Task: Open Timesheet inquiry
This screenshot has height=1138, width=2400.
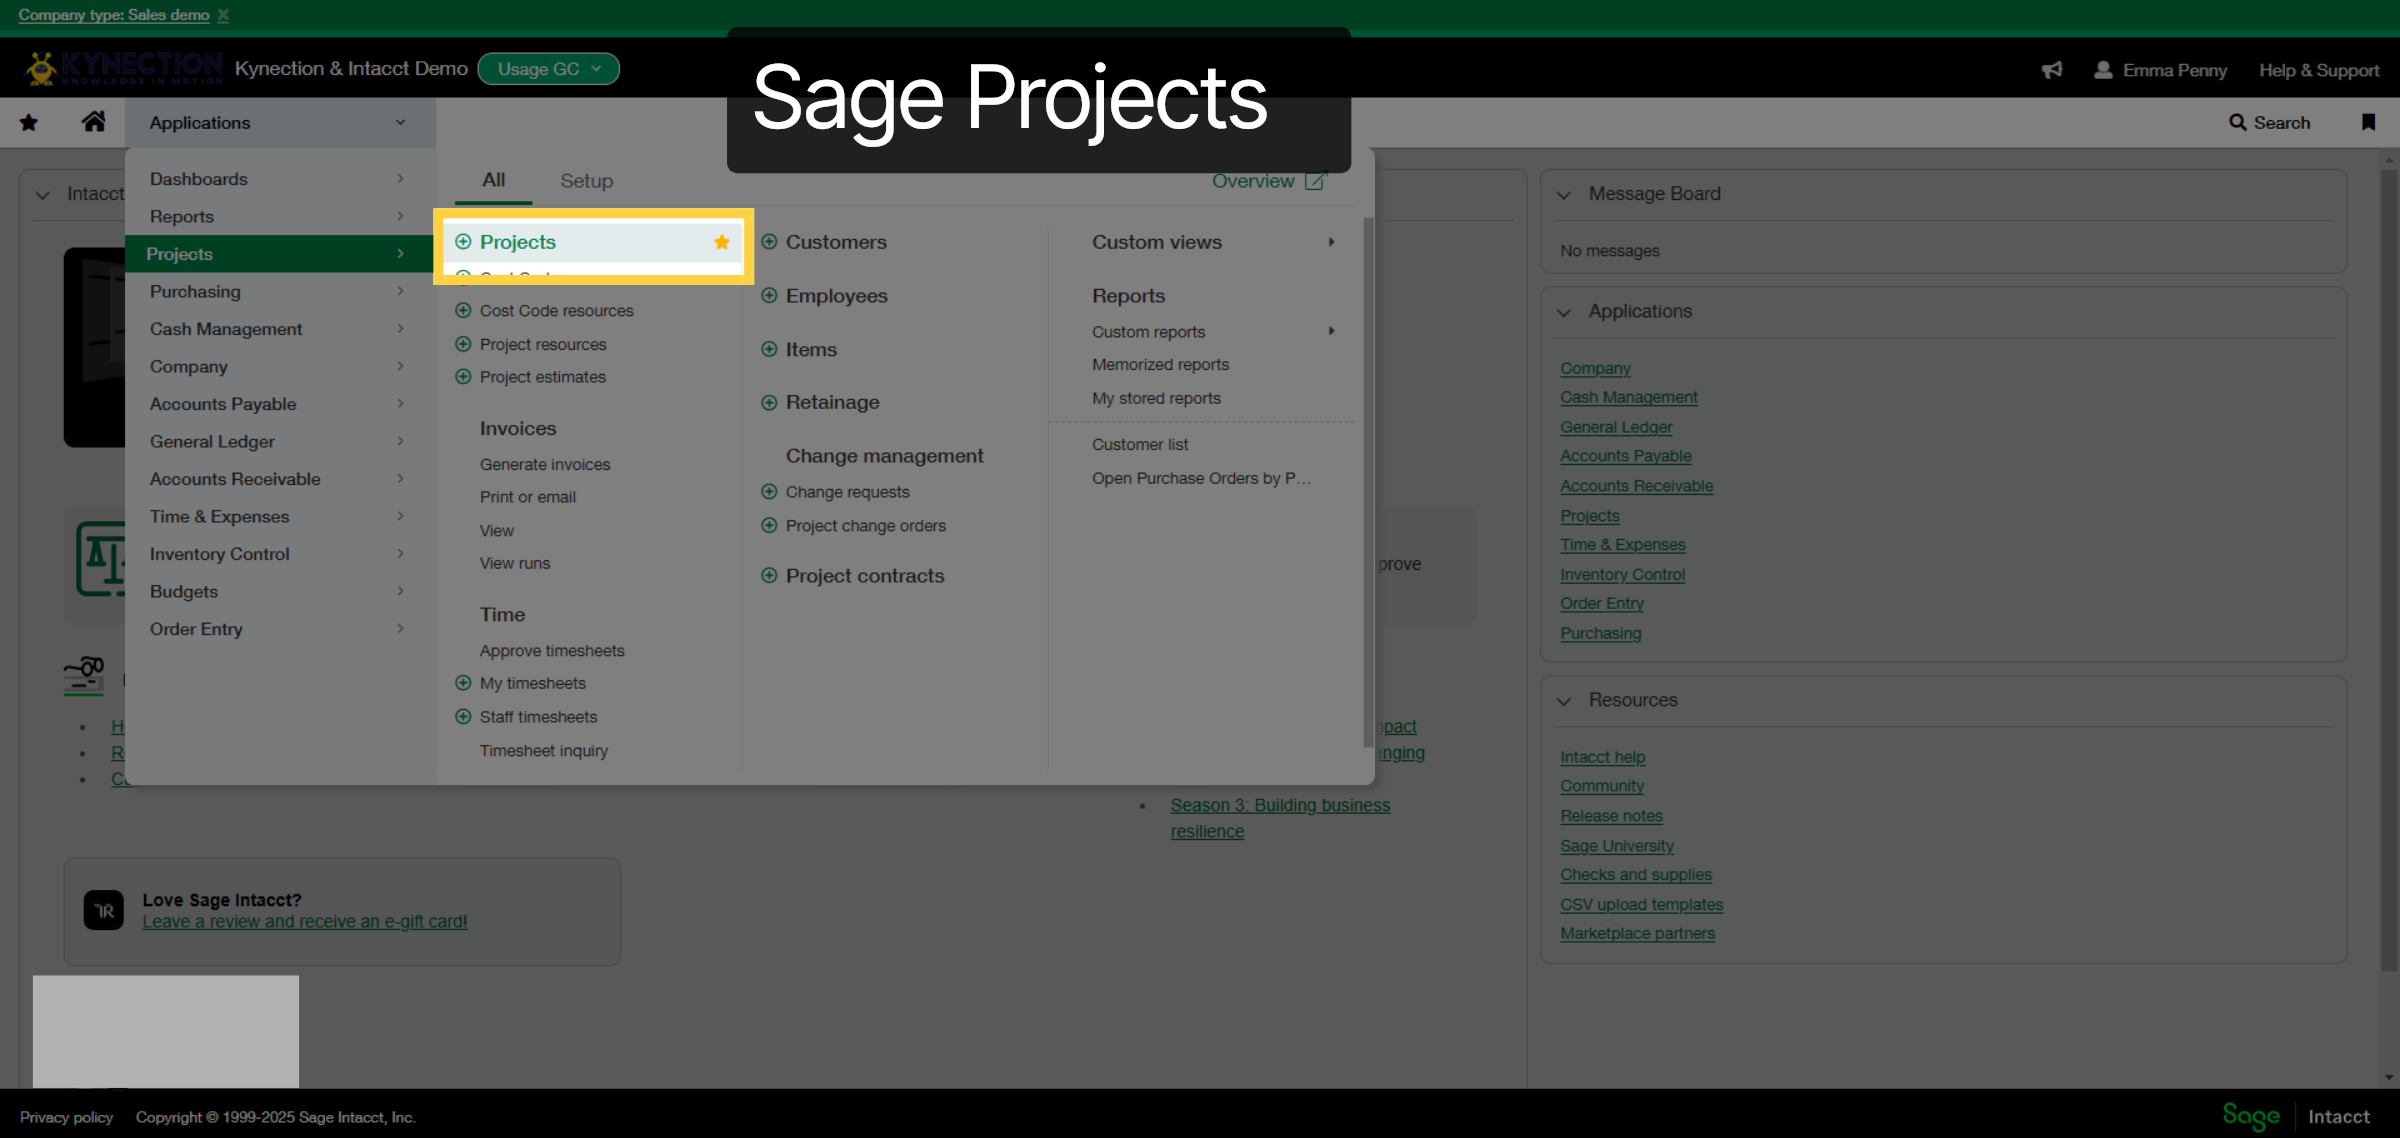Action: [x=544, y=751]
